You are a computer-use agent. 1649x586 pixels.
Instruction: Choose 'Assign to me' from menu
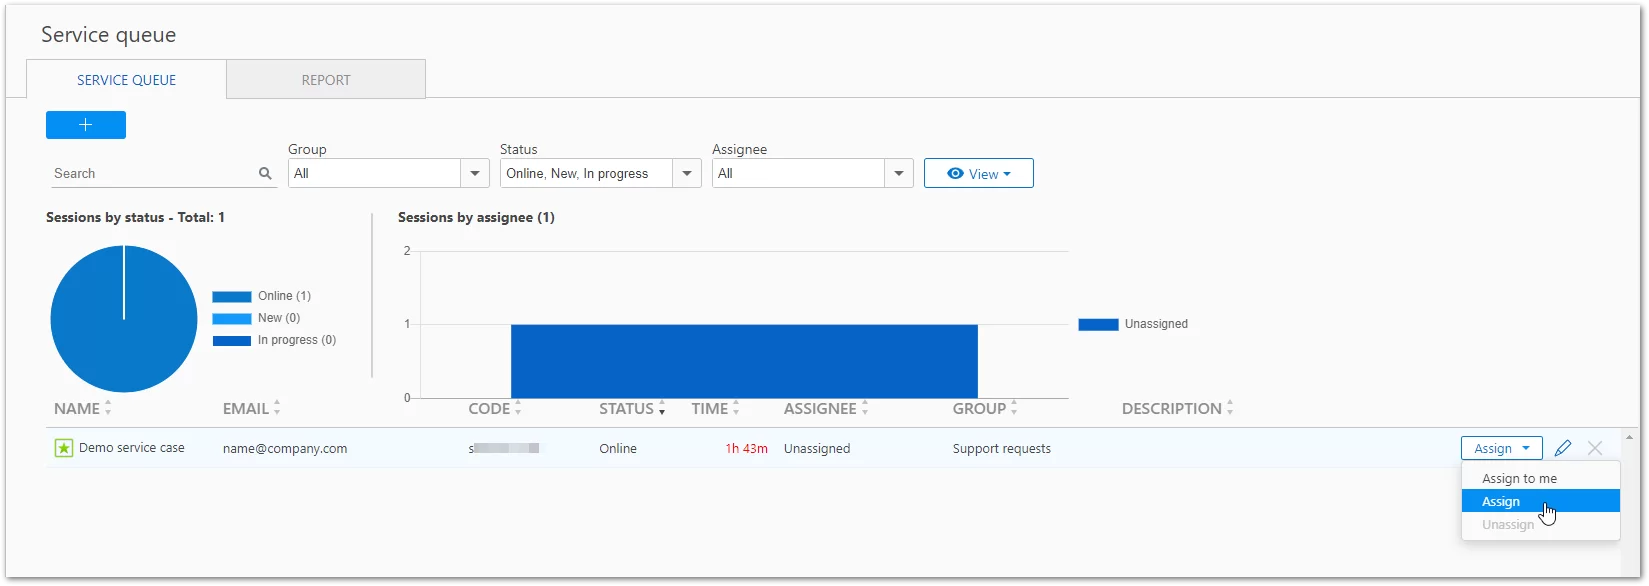[1519, 478]
